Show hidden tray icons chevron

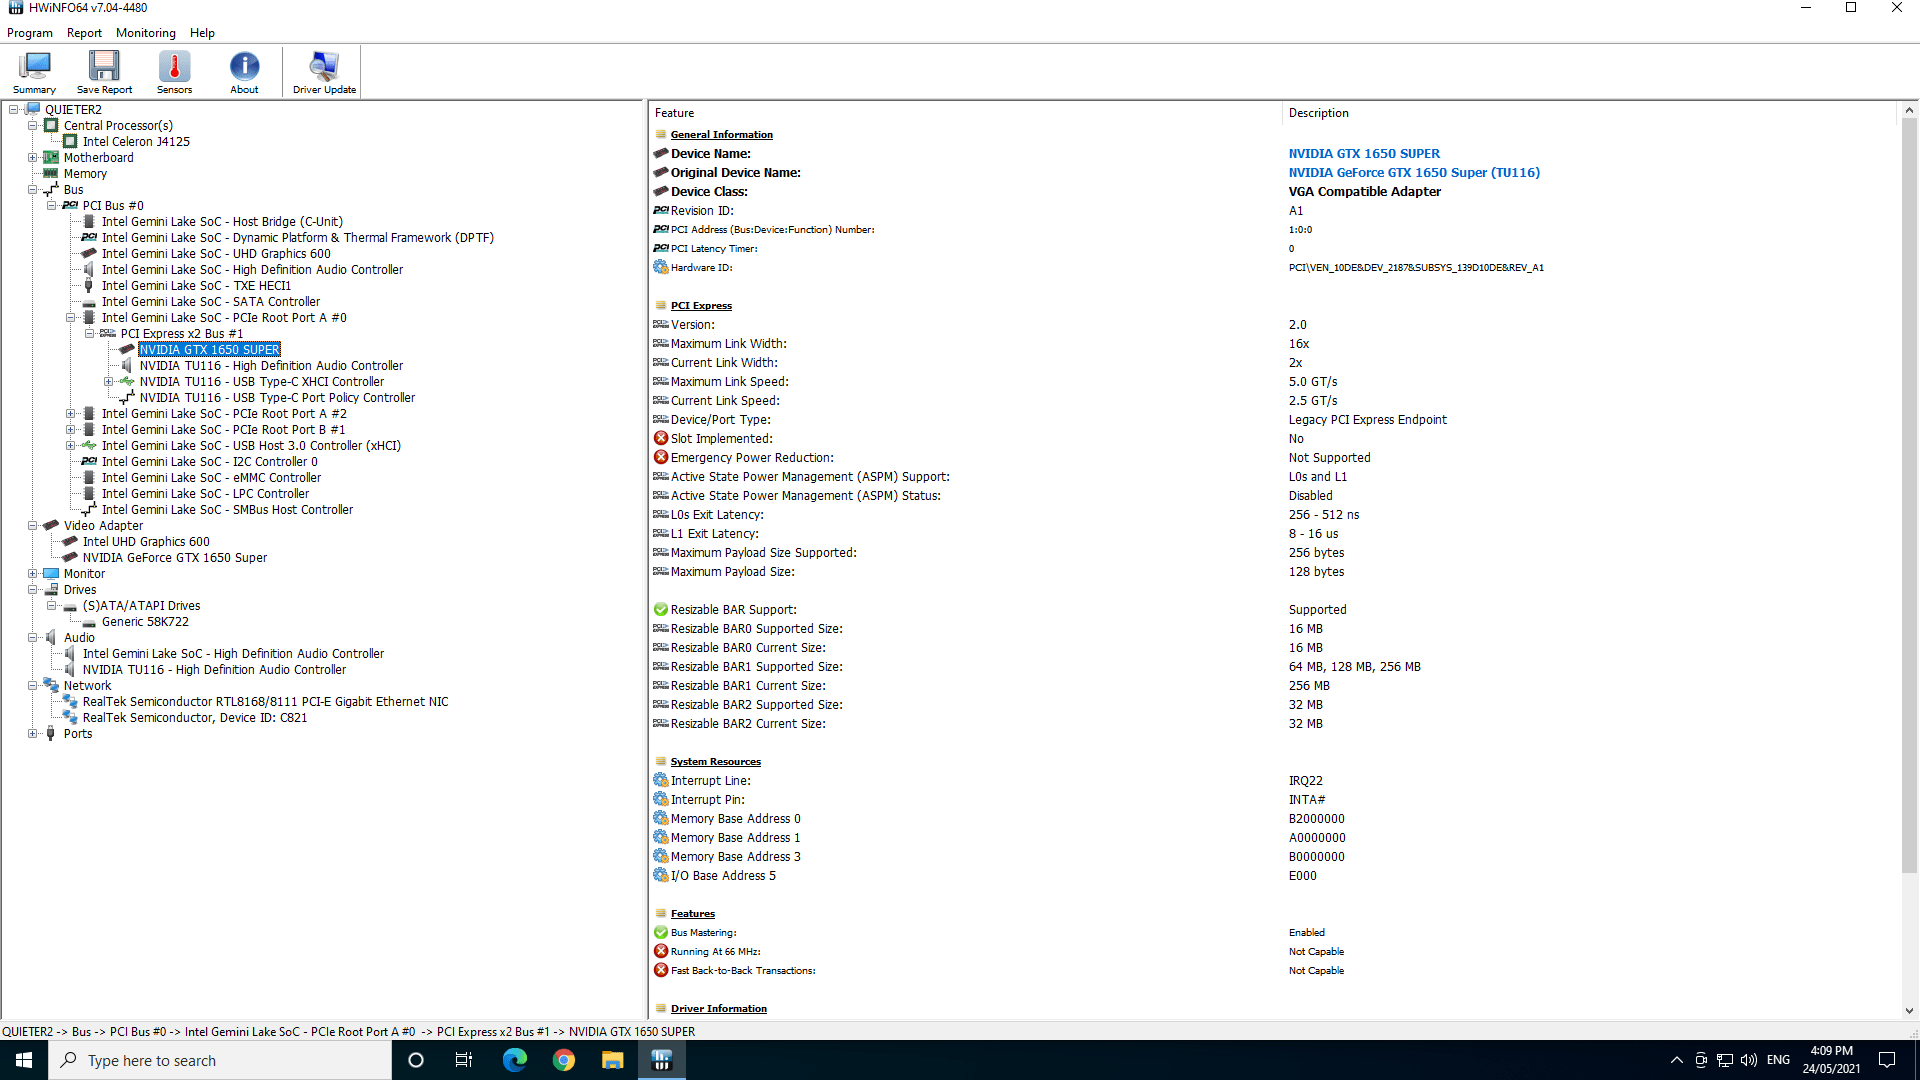click(1676, 1060)
